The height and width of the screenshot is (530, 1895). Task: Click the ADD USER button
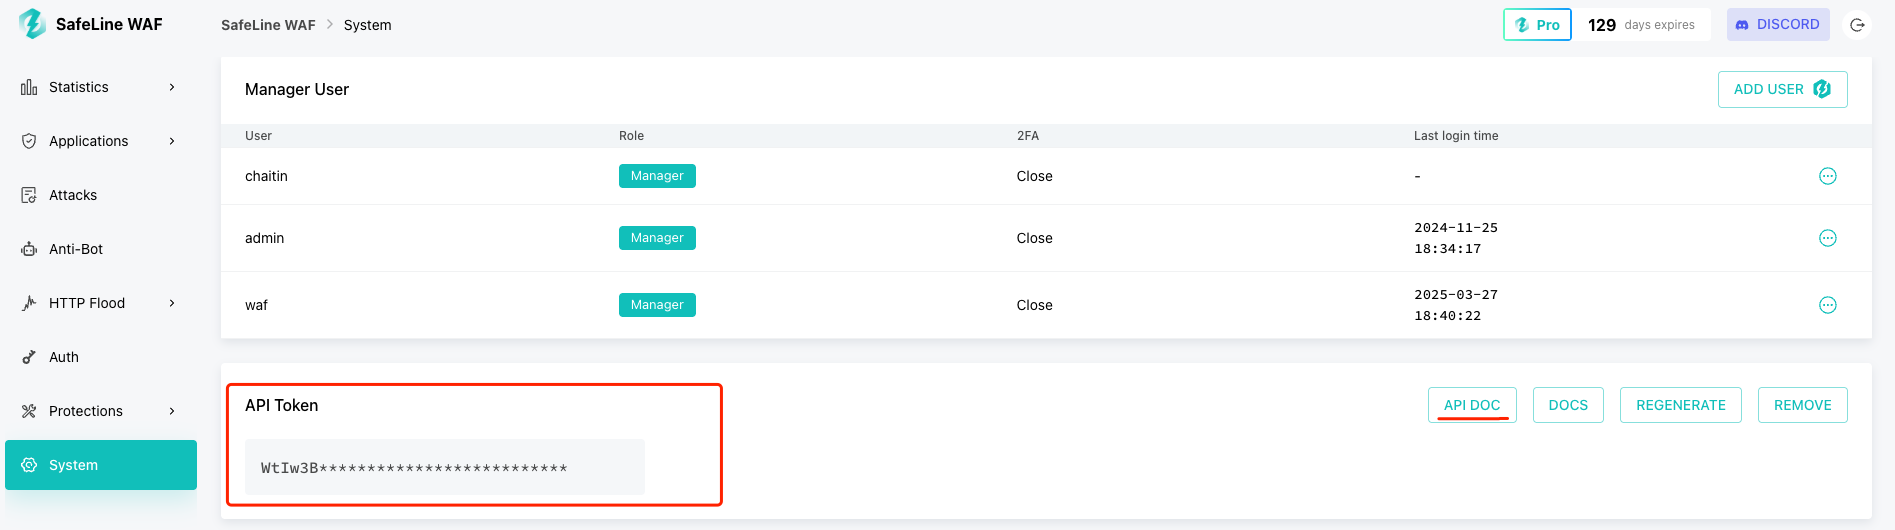tap(1782, 89)
